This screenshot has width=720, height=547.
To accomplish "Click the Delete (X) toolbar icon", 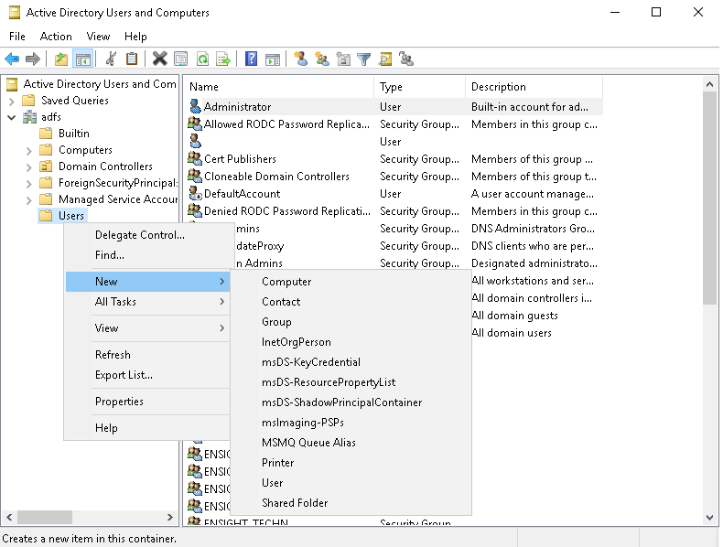I will (159, 59).
